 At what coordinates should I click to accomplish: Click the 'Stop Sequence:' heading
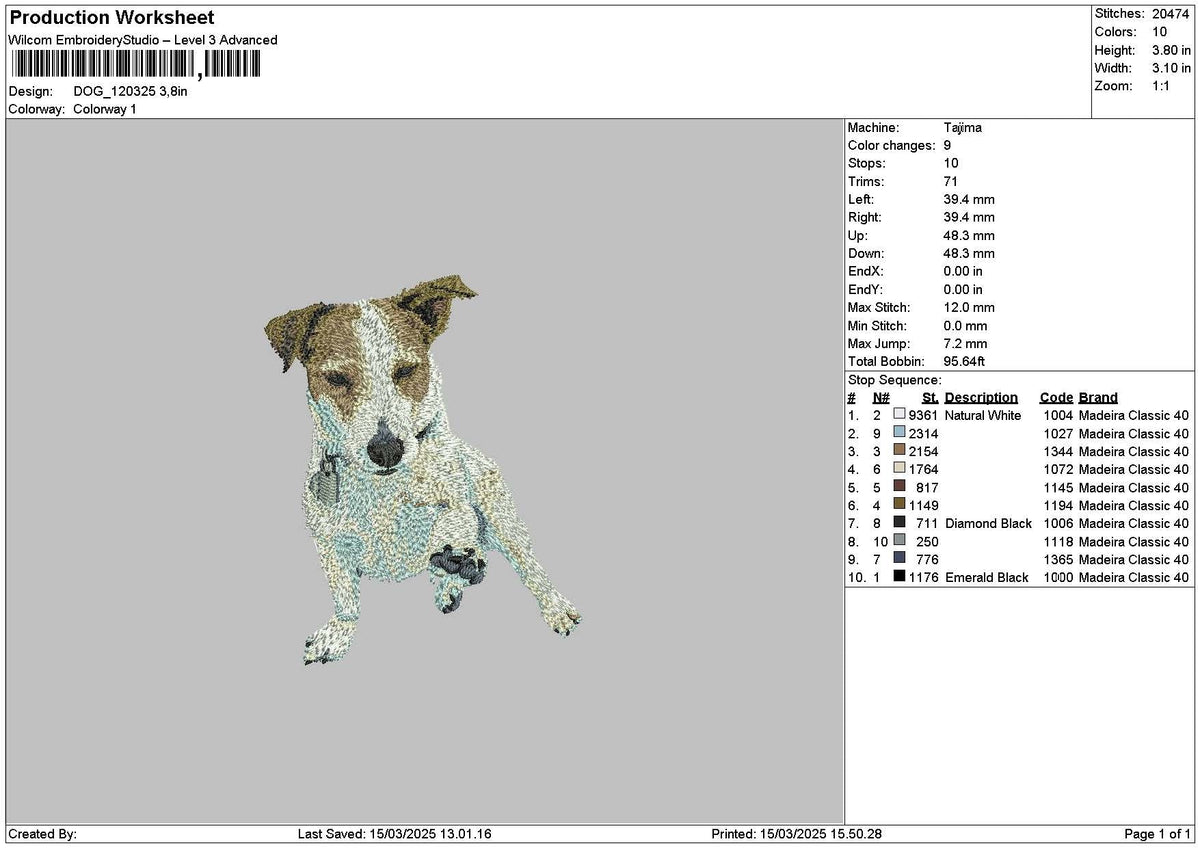point(895,381)
